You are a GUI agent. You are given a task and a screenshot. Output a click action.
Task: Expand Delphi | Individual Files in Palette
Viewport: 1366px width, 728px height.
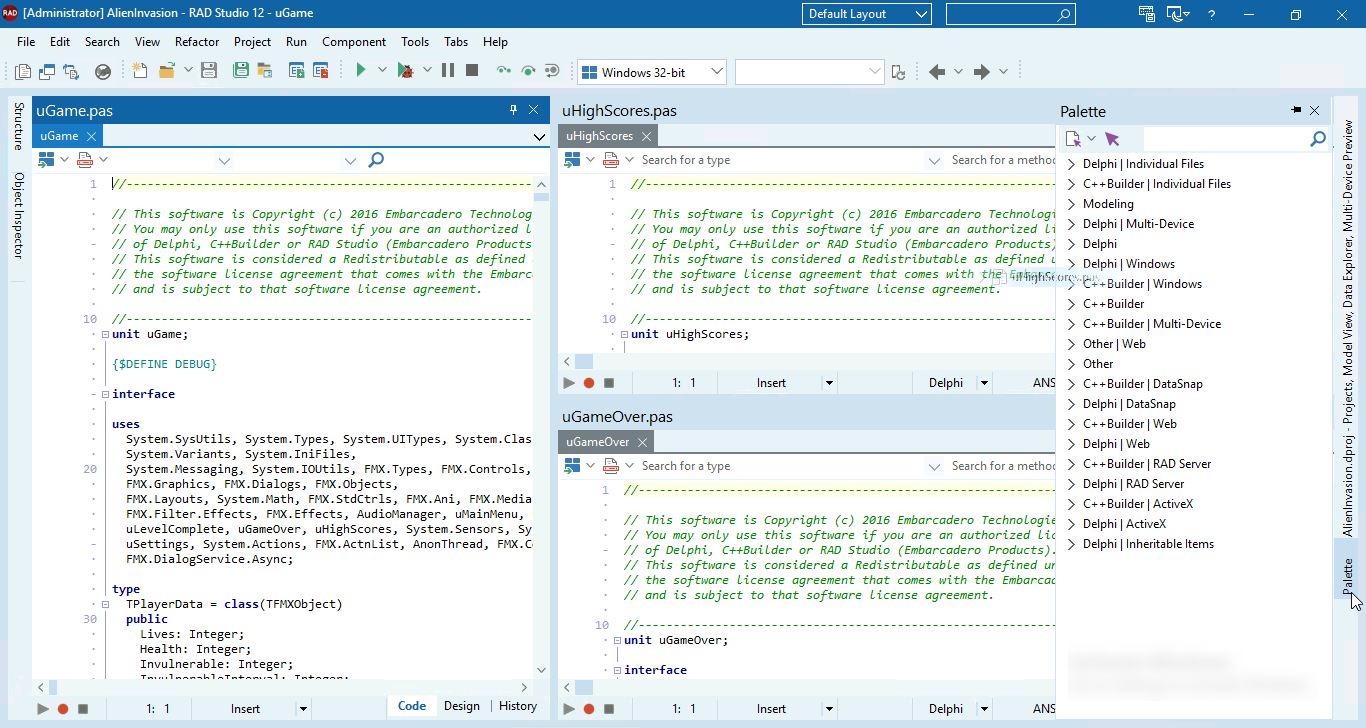pyautogui.click(x=1071, y=164)
